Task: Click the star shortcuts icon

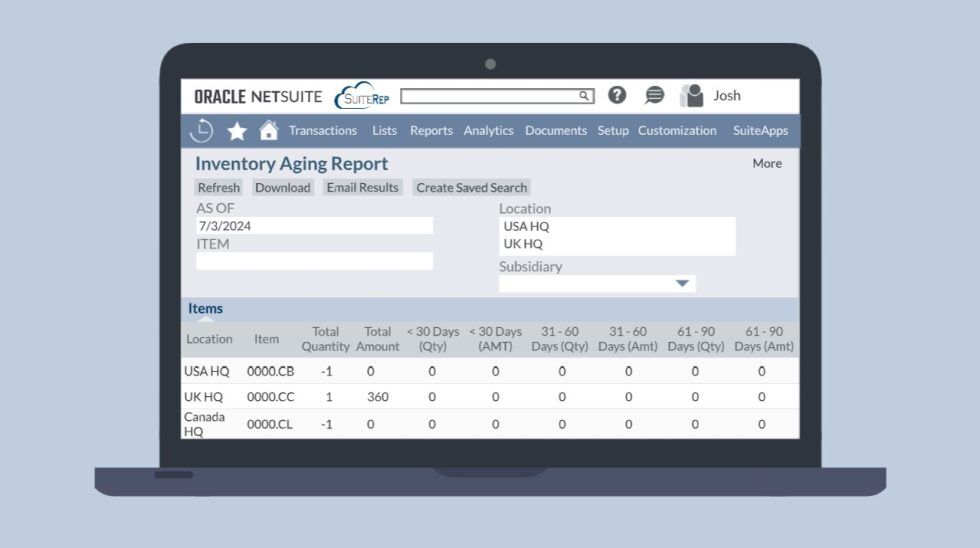Action: pyautogui.click(x=237, y=131)
